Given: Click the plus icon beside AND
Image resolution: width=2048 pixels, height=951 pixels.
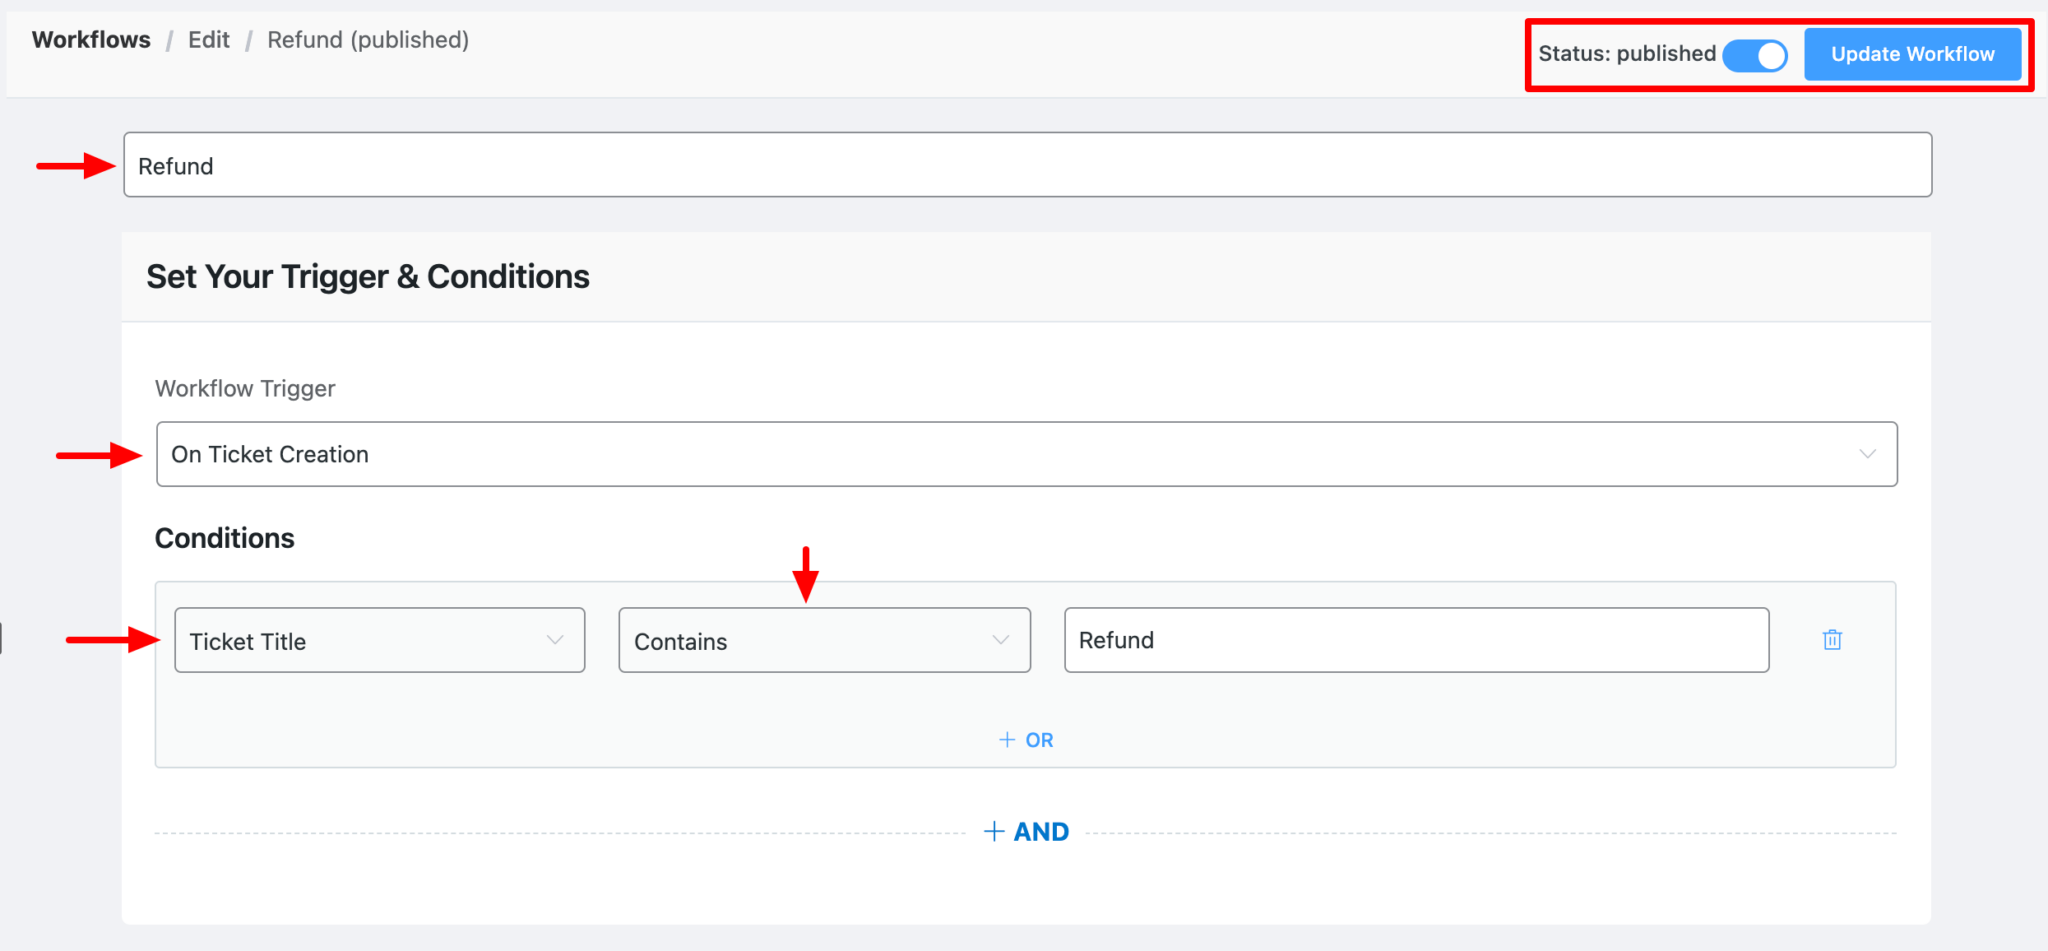Looking at the screenshot, I should point(994,831).
